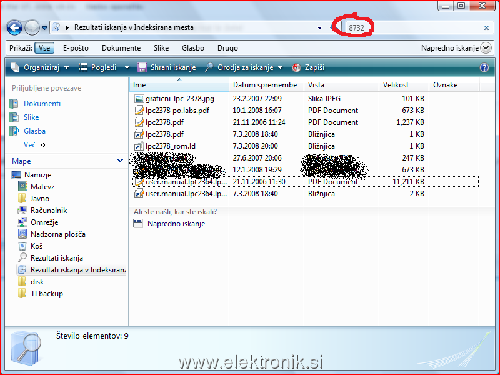Select the Javno folder
Screen dimensions: 500x375
click(40, 199)
